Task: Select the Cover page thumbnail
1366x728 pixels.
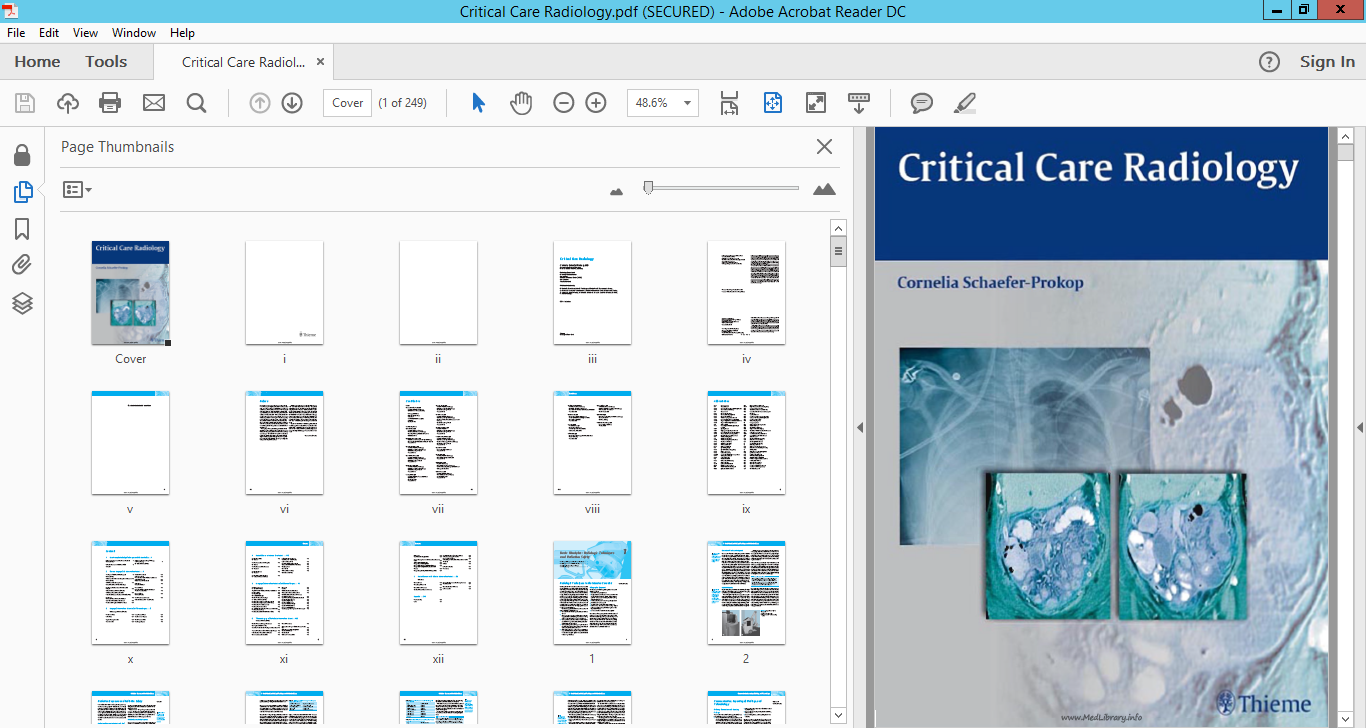Action: [130, 293]
